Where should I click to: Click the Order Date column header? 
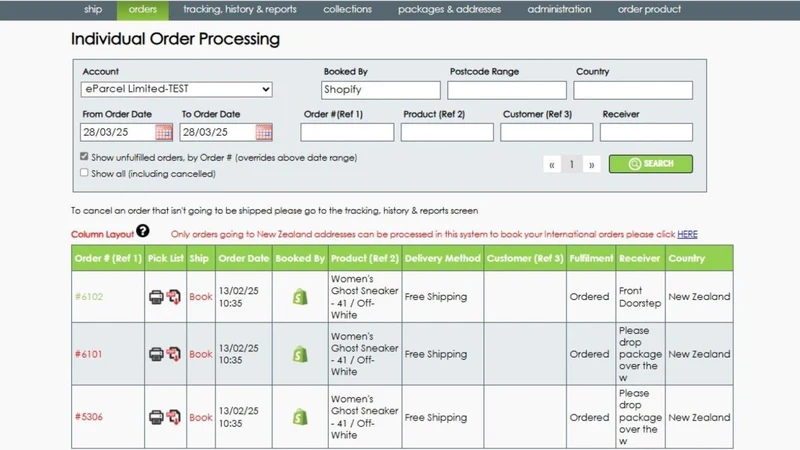click(243, 258)
